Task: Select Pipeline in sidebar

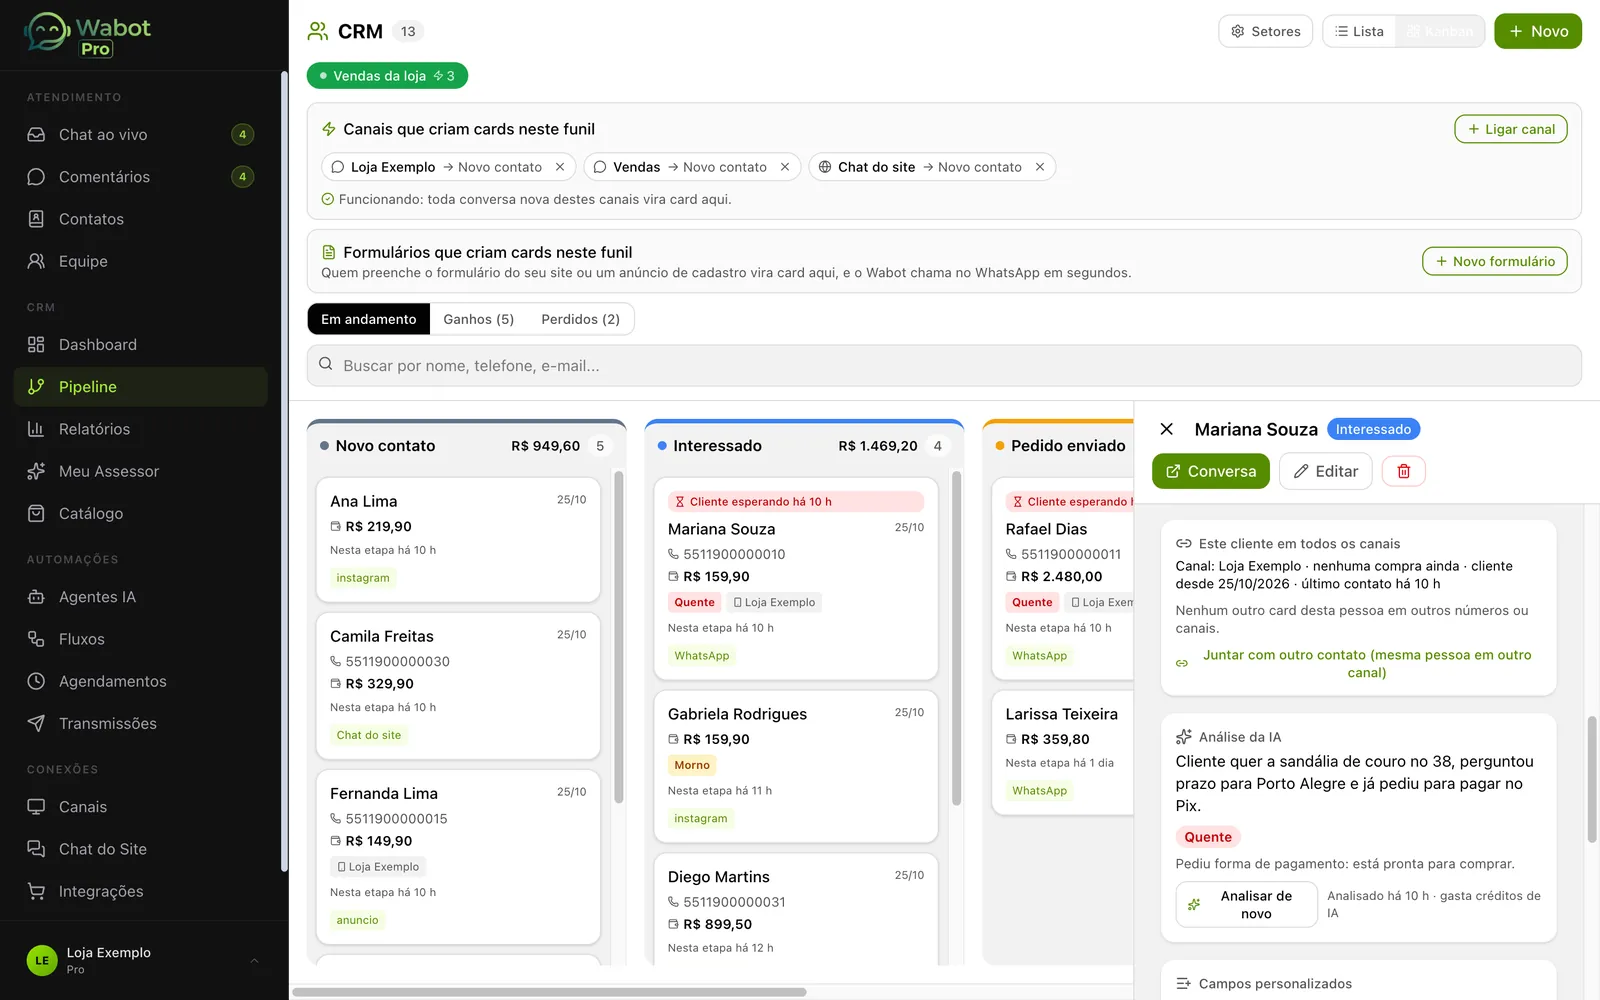Action: (x=140, y=387)
